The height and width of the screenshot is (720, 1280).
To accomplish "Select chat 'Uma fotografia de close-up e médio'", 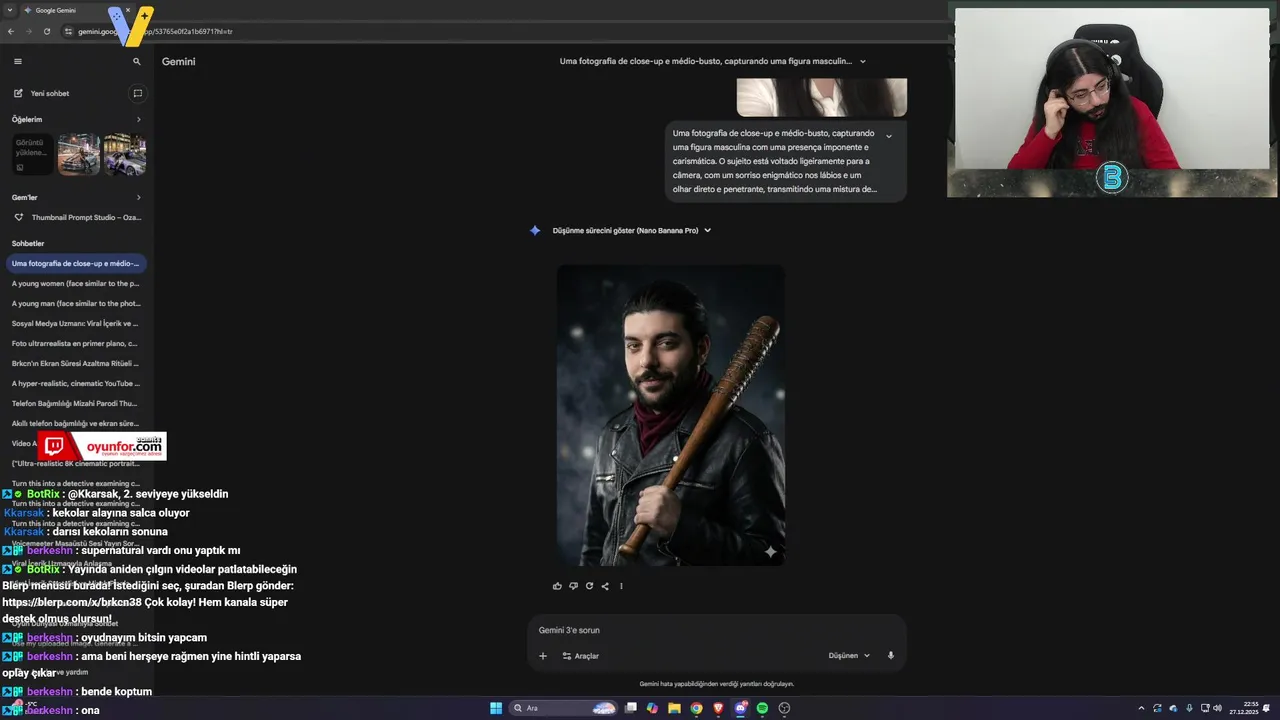I will pyautogui.click(x=77, y=263).
